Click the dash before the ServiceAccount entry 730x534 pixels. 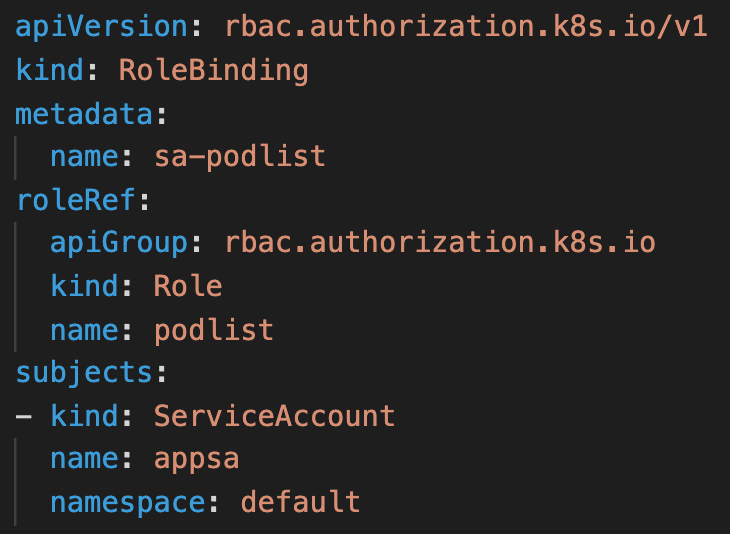pos(23,415)
